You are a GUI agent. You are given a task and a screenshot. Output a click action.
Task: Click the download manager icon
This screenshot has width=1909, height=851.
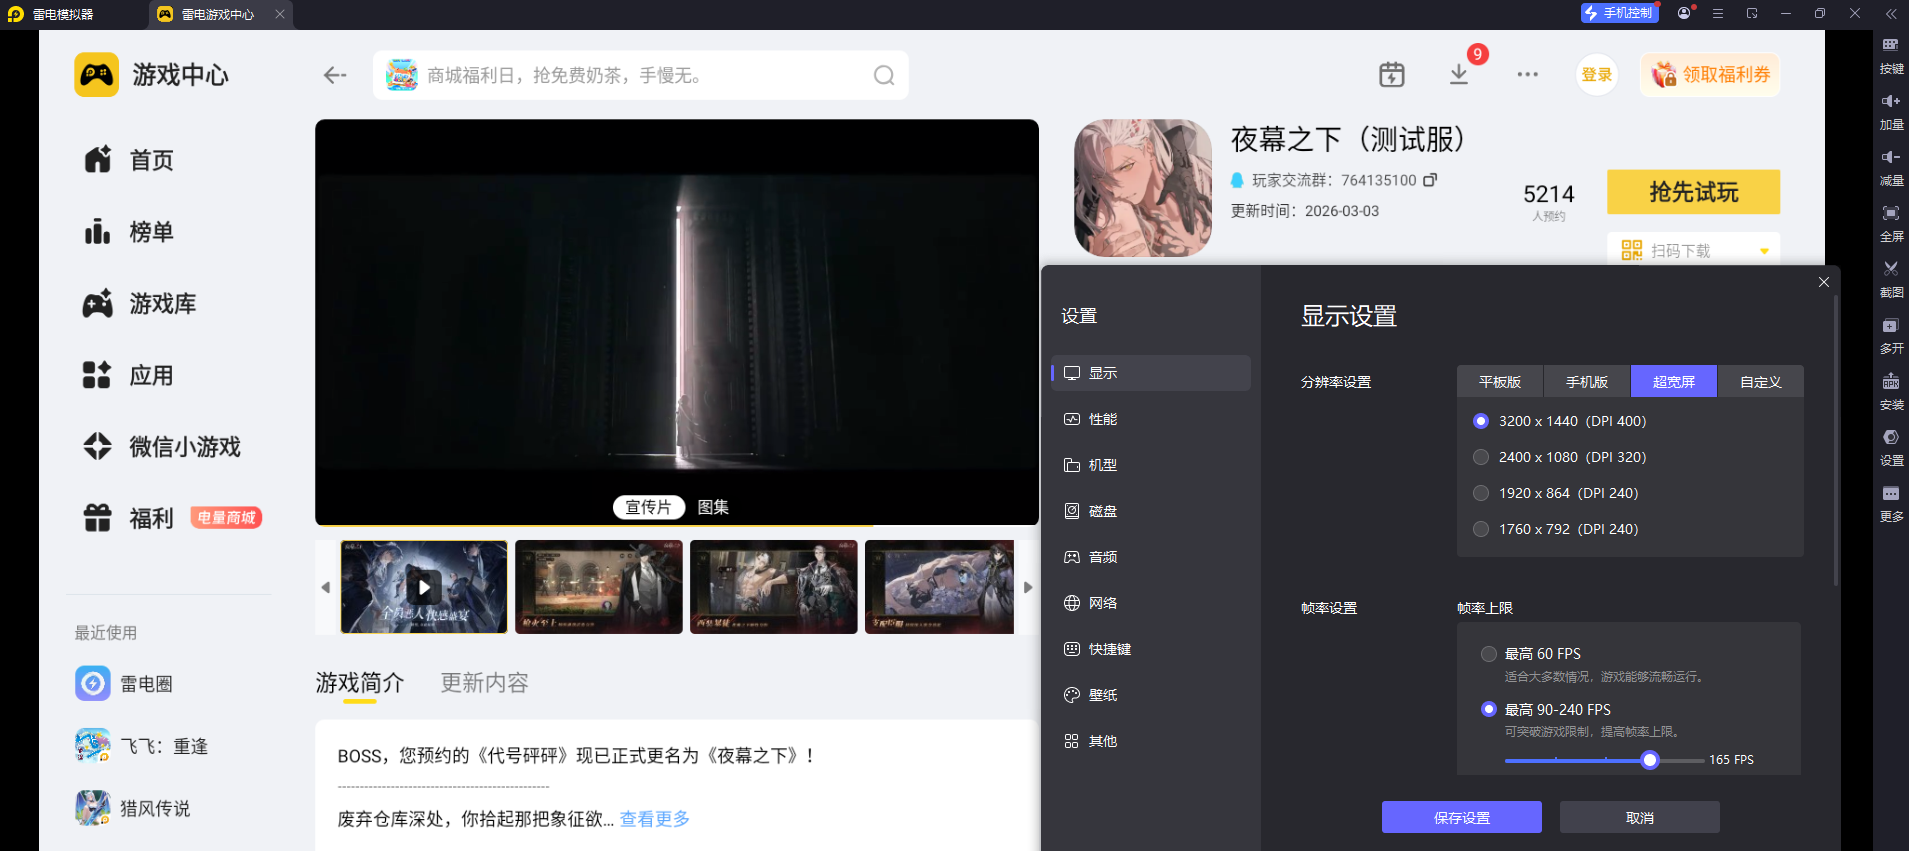[1459, 75]
